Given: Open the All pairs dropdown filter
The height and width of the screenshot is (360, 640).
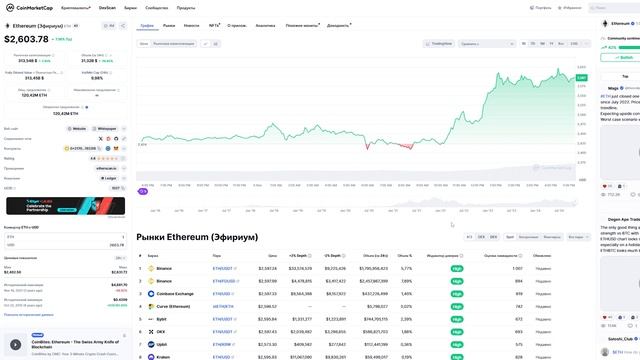Looking at the screenshot, I should [578, 237].
